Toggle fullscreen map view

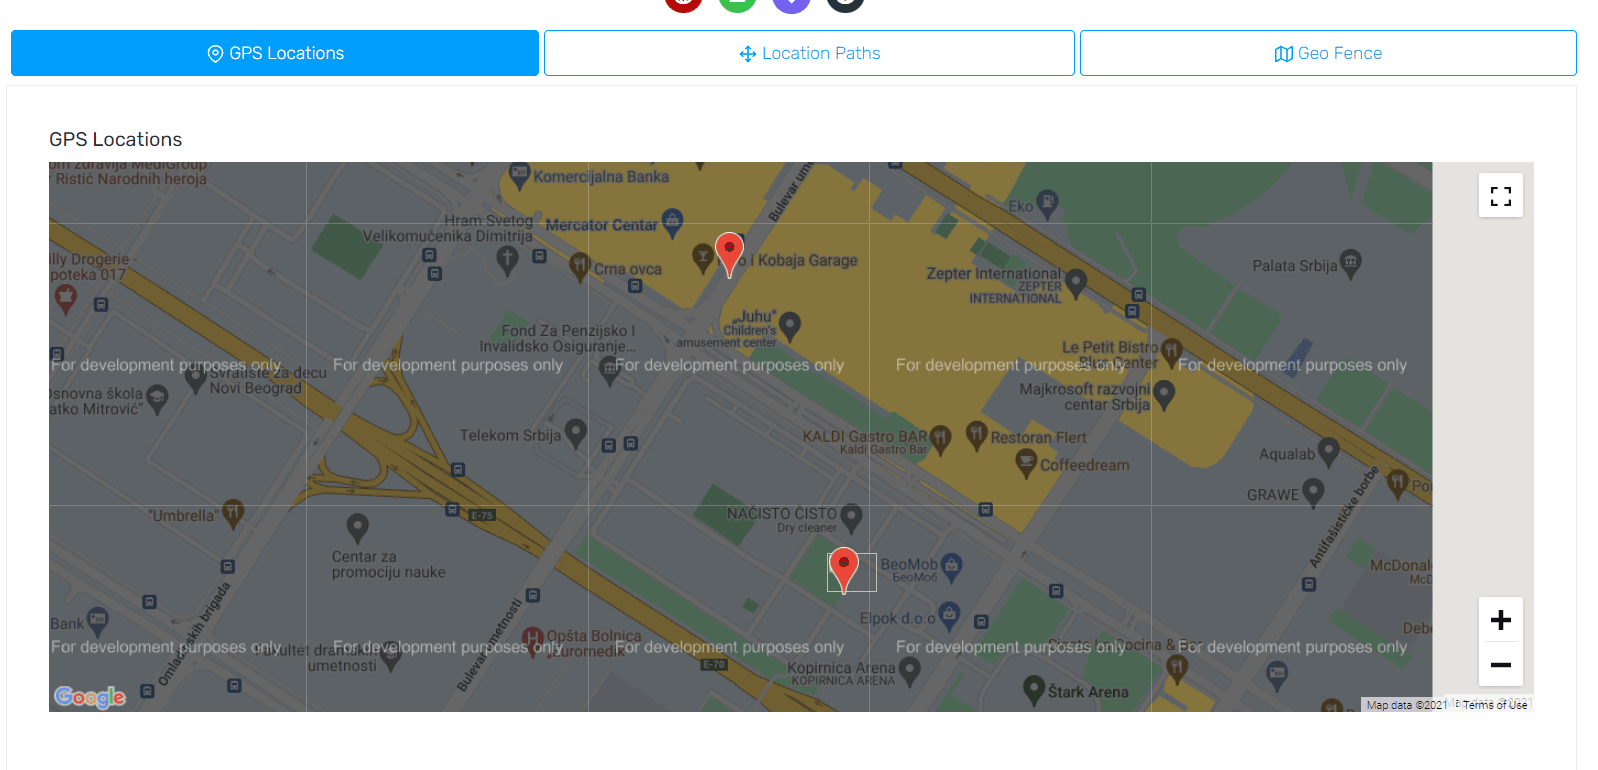tap(1500, 196)
